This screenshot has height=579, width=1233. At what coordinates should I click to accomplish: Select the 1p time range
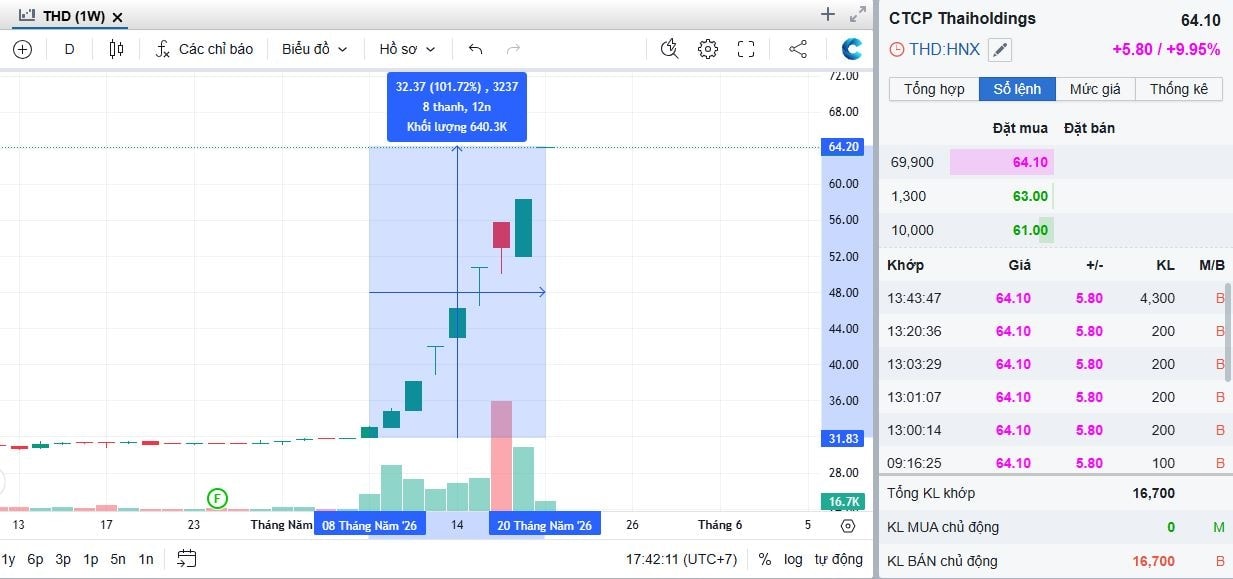click(x=91, y=559)
